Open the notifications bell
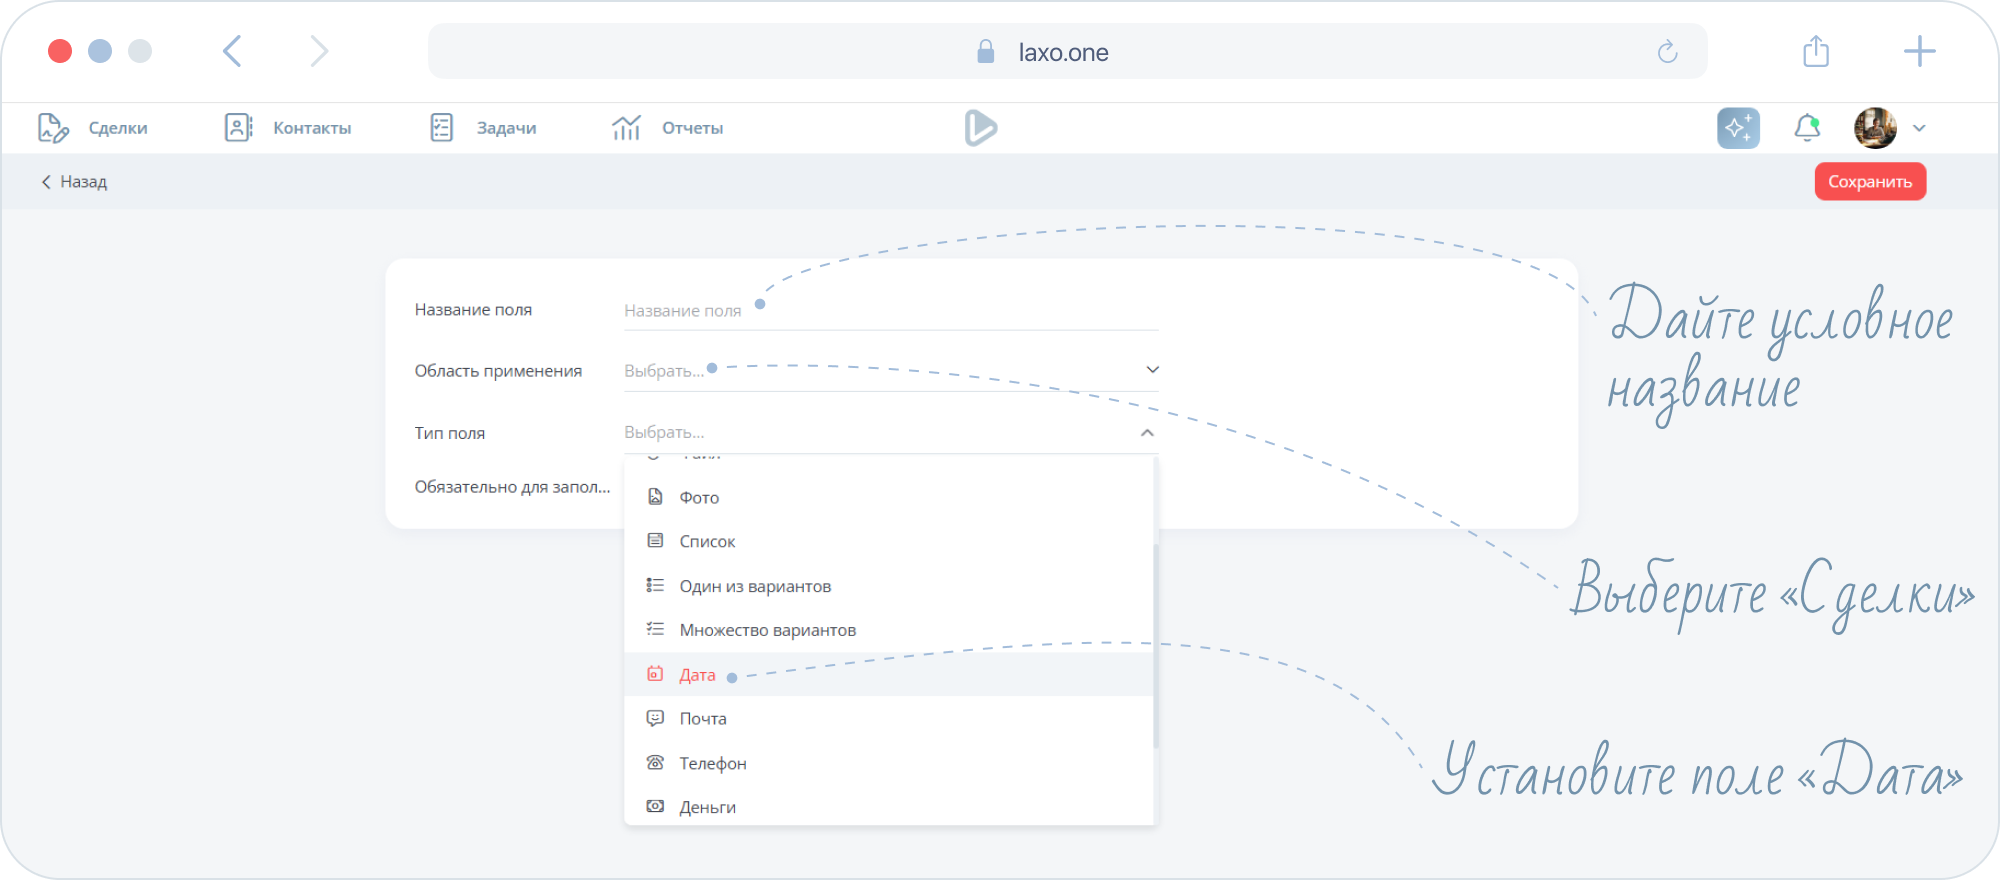 [1807, 128]
